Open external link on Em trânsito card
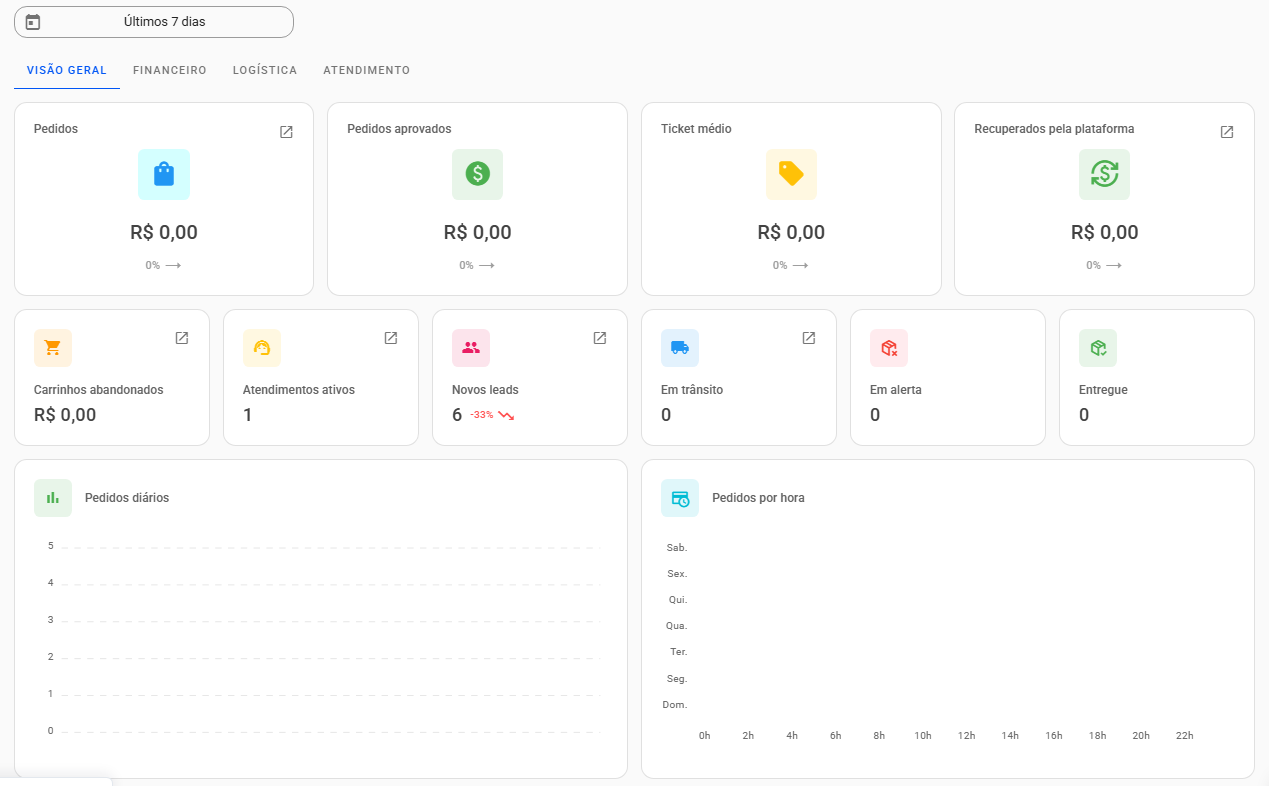 (809, 338)
